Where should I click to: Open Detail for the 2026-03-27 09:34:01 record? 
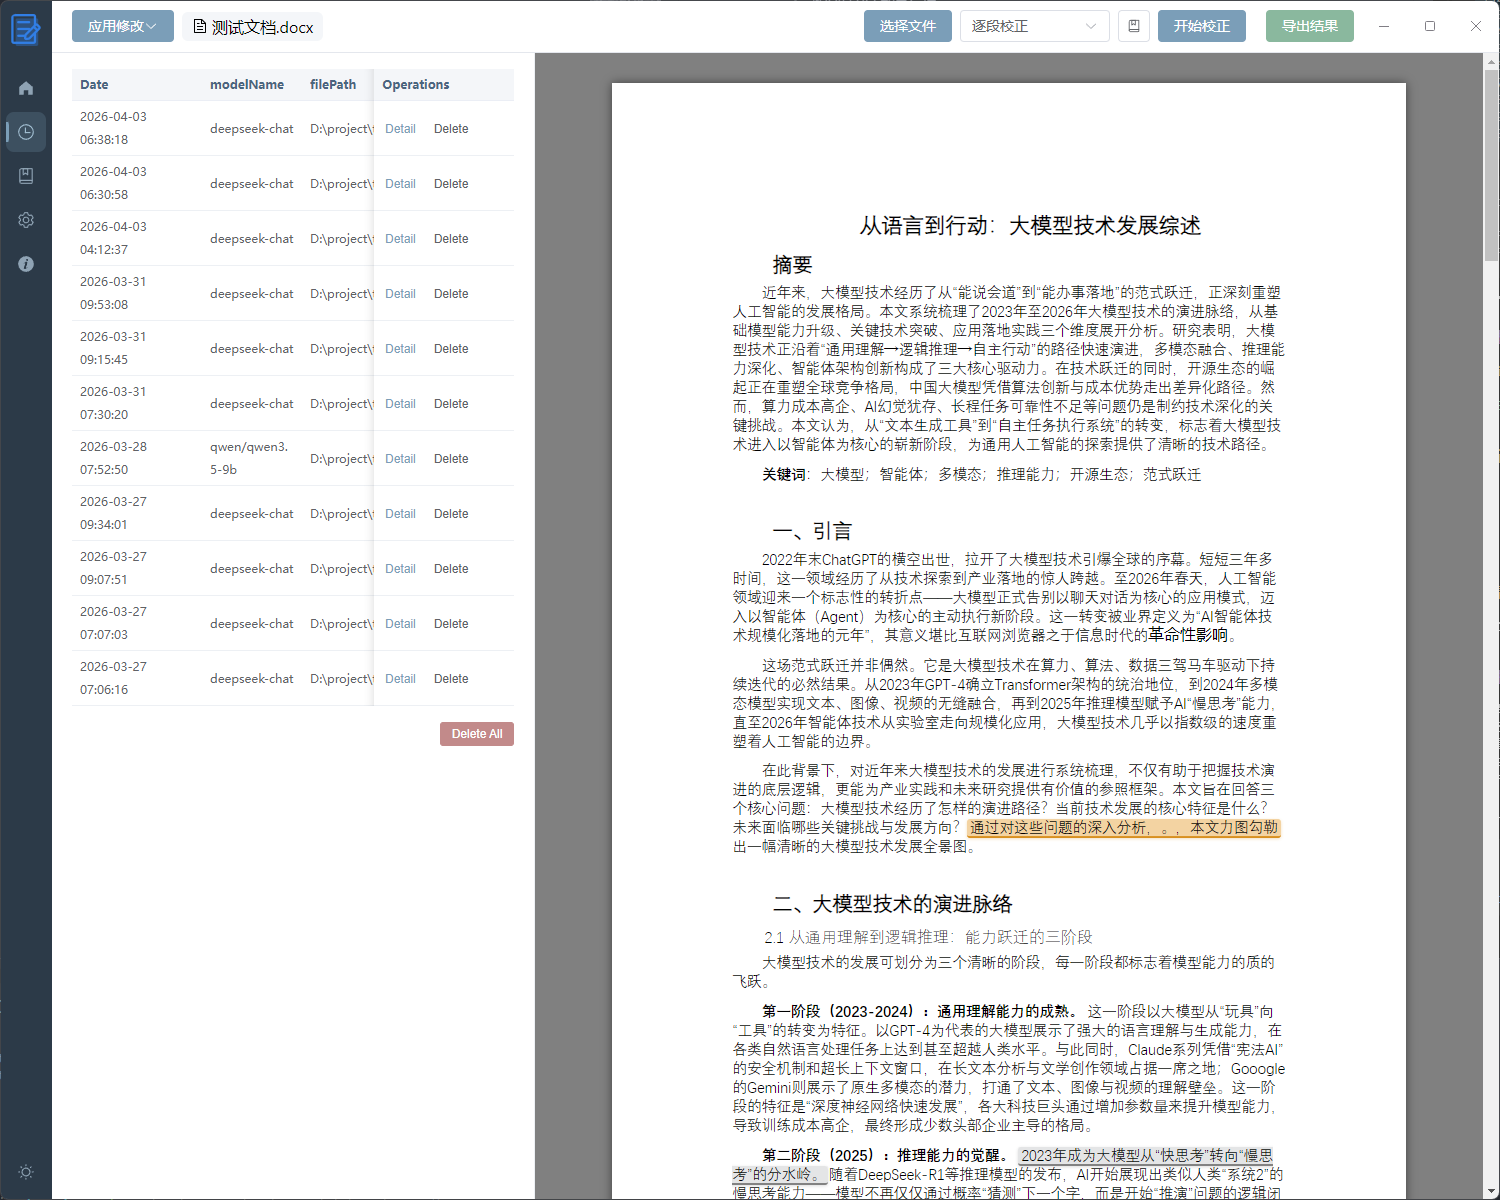tap(400, 514)
